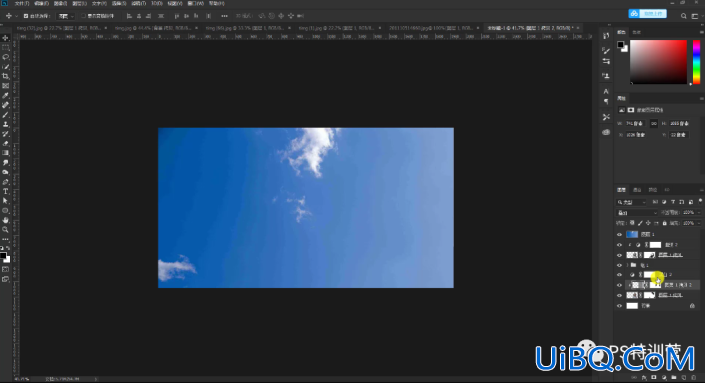Select the Pen tool
This screenshot has height=383, width=705.
(x=5, y=182)
